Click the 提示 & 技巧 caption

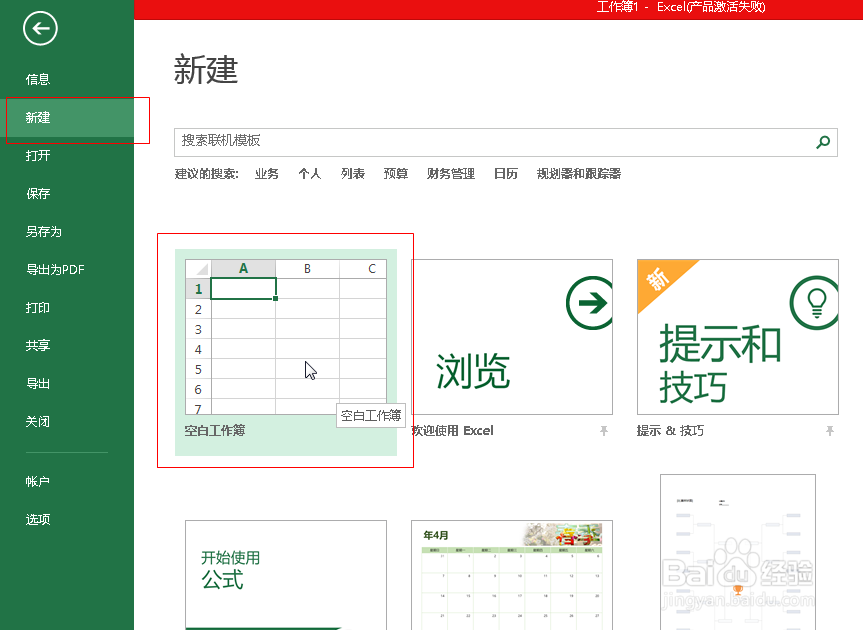point(670,431)
